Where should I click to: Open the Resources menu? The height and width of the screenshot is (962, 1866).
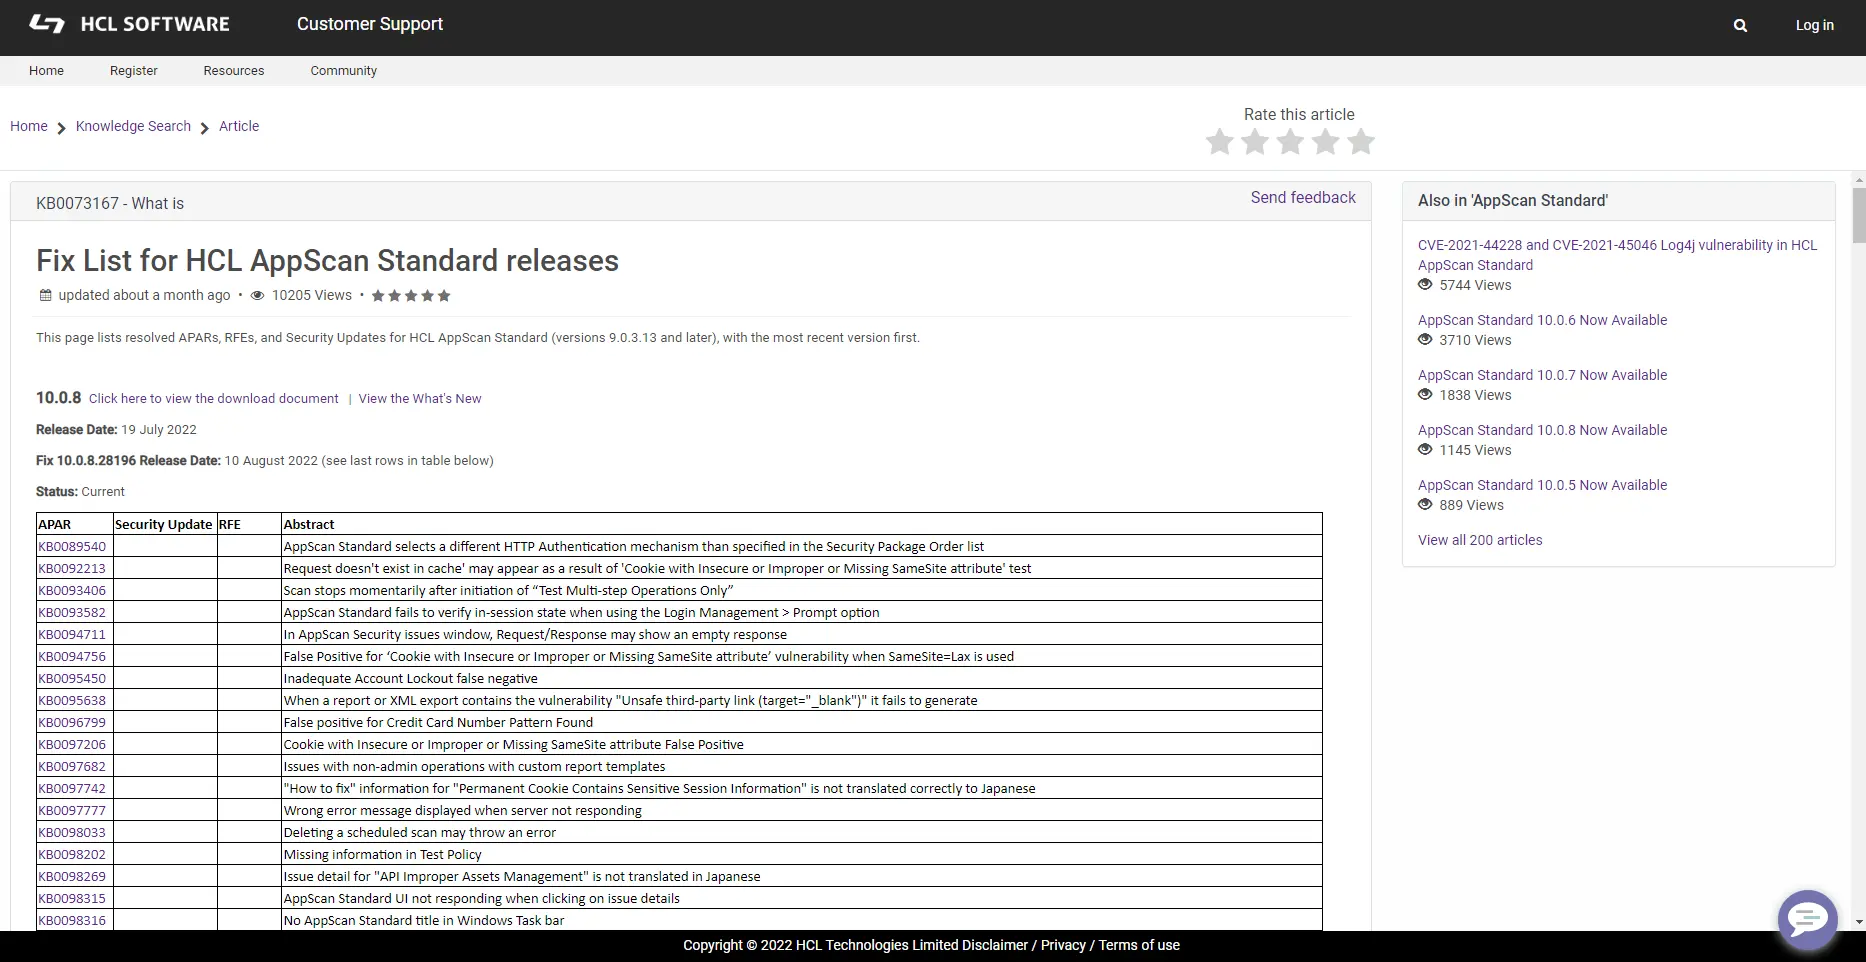(234, 71)
